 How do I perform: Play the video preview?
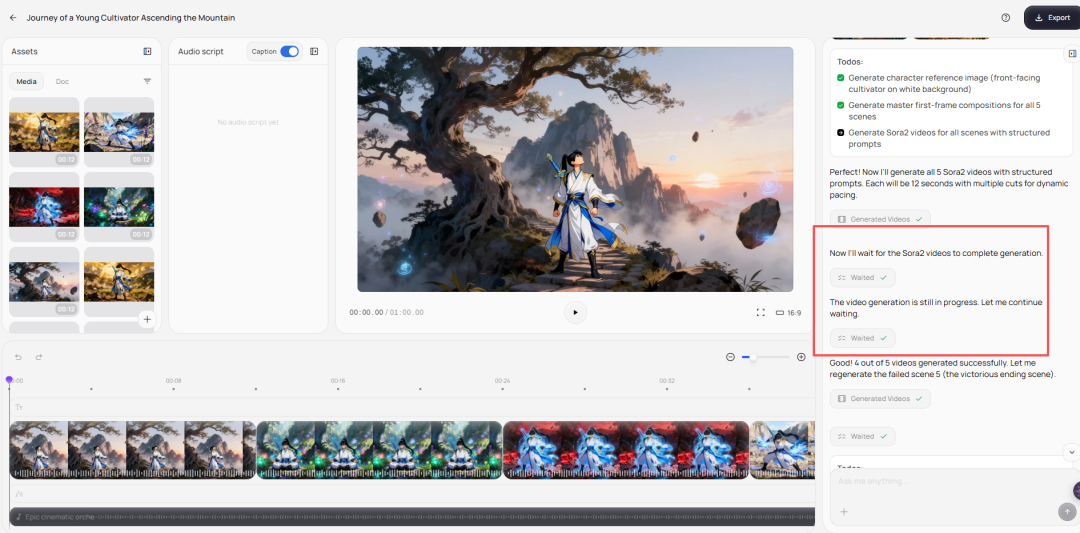[575, 312]
